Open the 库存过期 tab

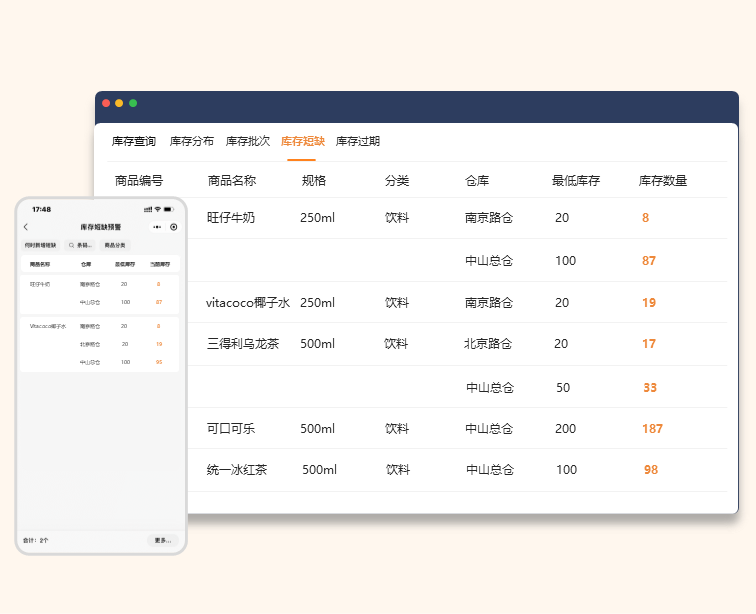(x=358, y=141)
